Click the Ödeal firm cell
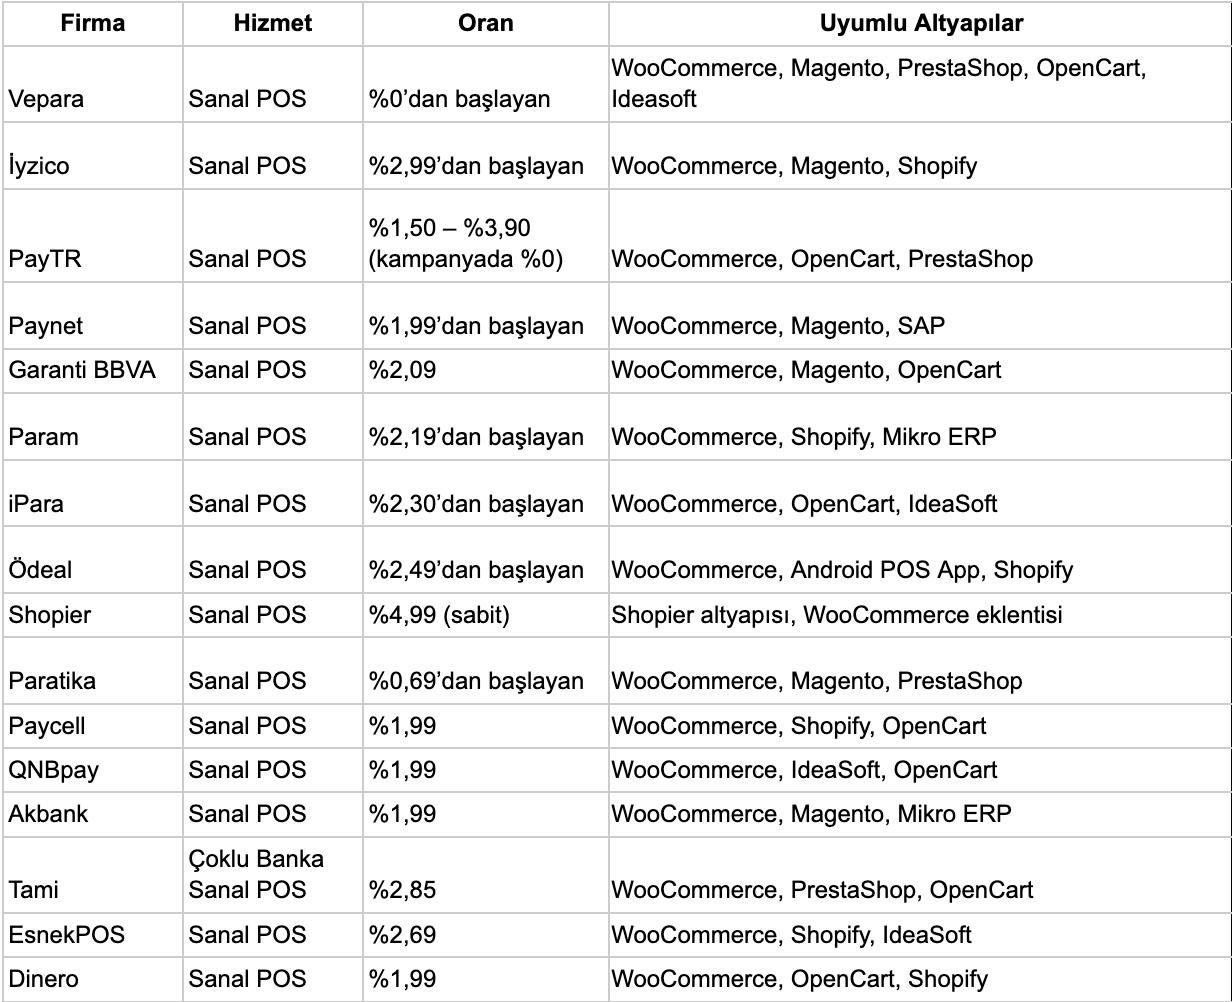The width and height of the screenshot is (1232, 1002). coord(40,570)
